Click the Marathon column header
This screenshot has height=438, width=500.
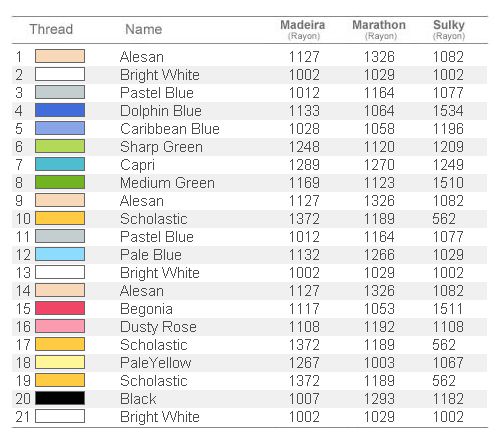379,29
